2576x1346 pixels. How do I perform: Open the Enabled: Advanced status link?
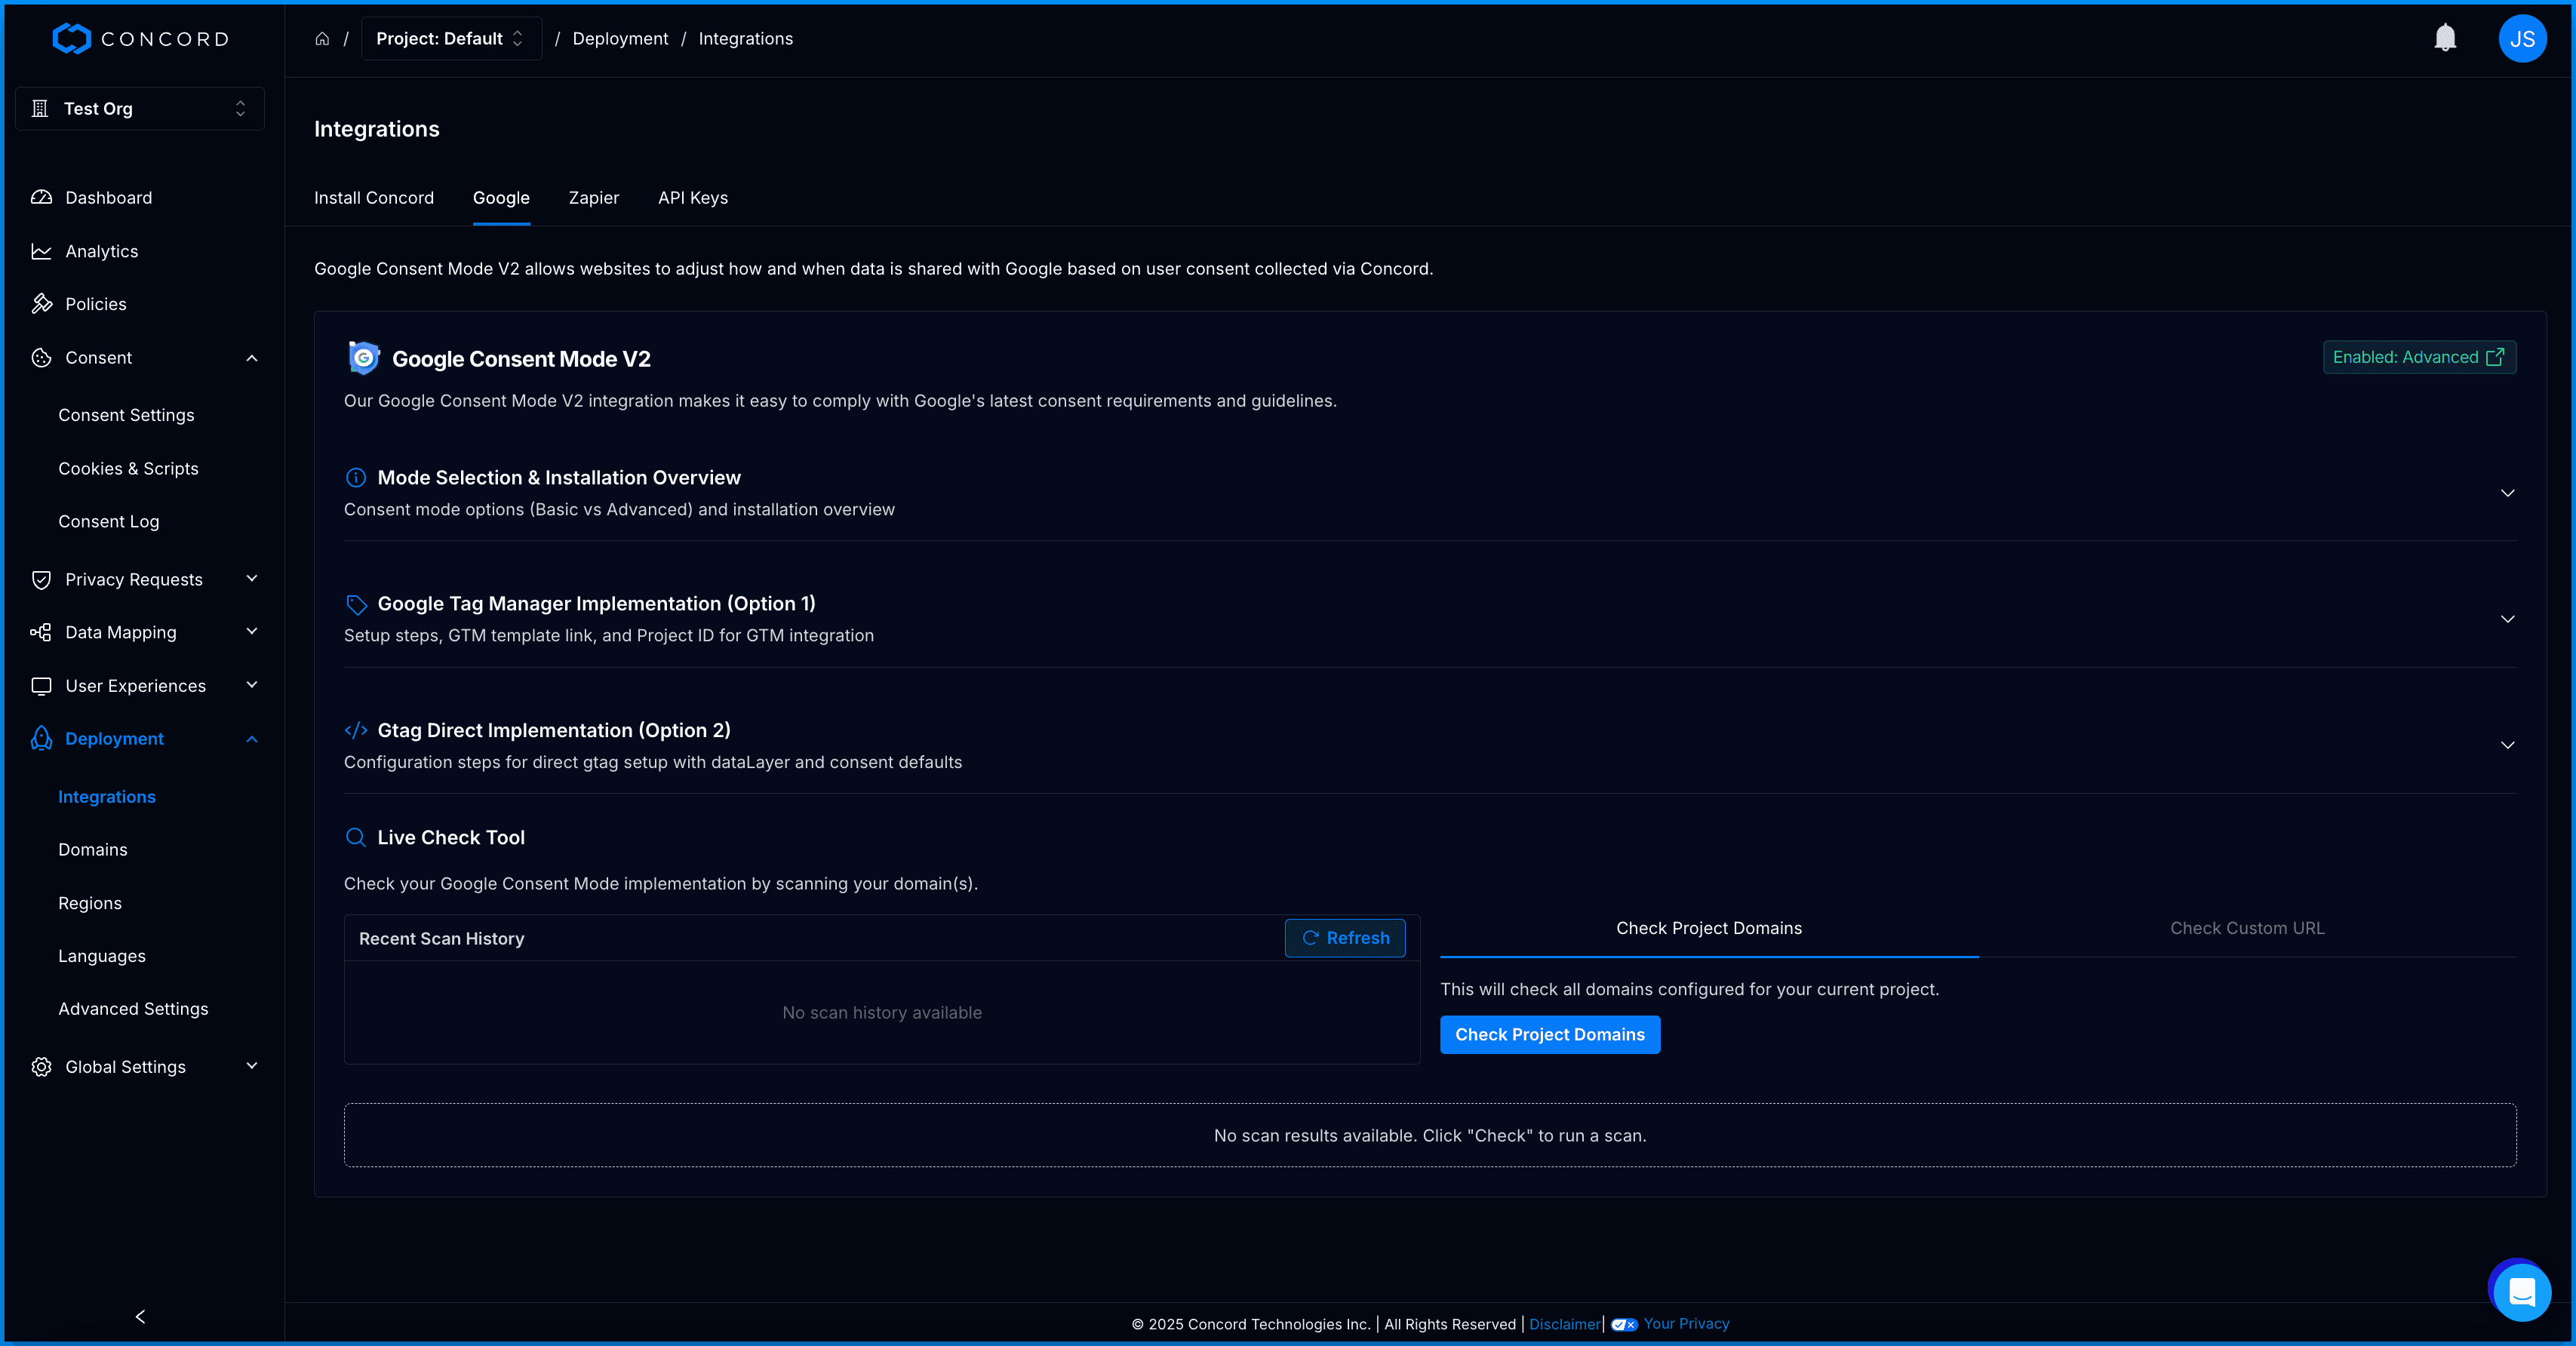2418,357
